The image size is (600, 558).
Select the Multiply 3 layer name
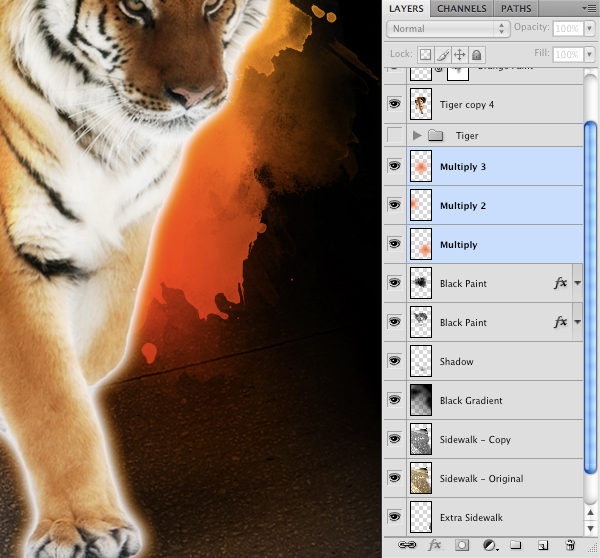(x=463, y=166)
